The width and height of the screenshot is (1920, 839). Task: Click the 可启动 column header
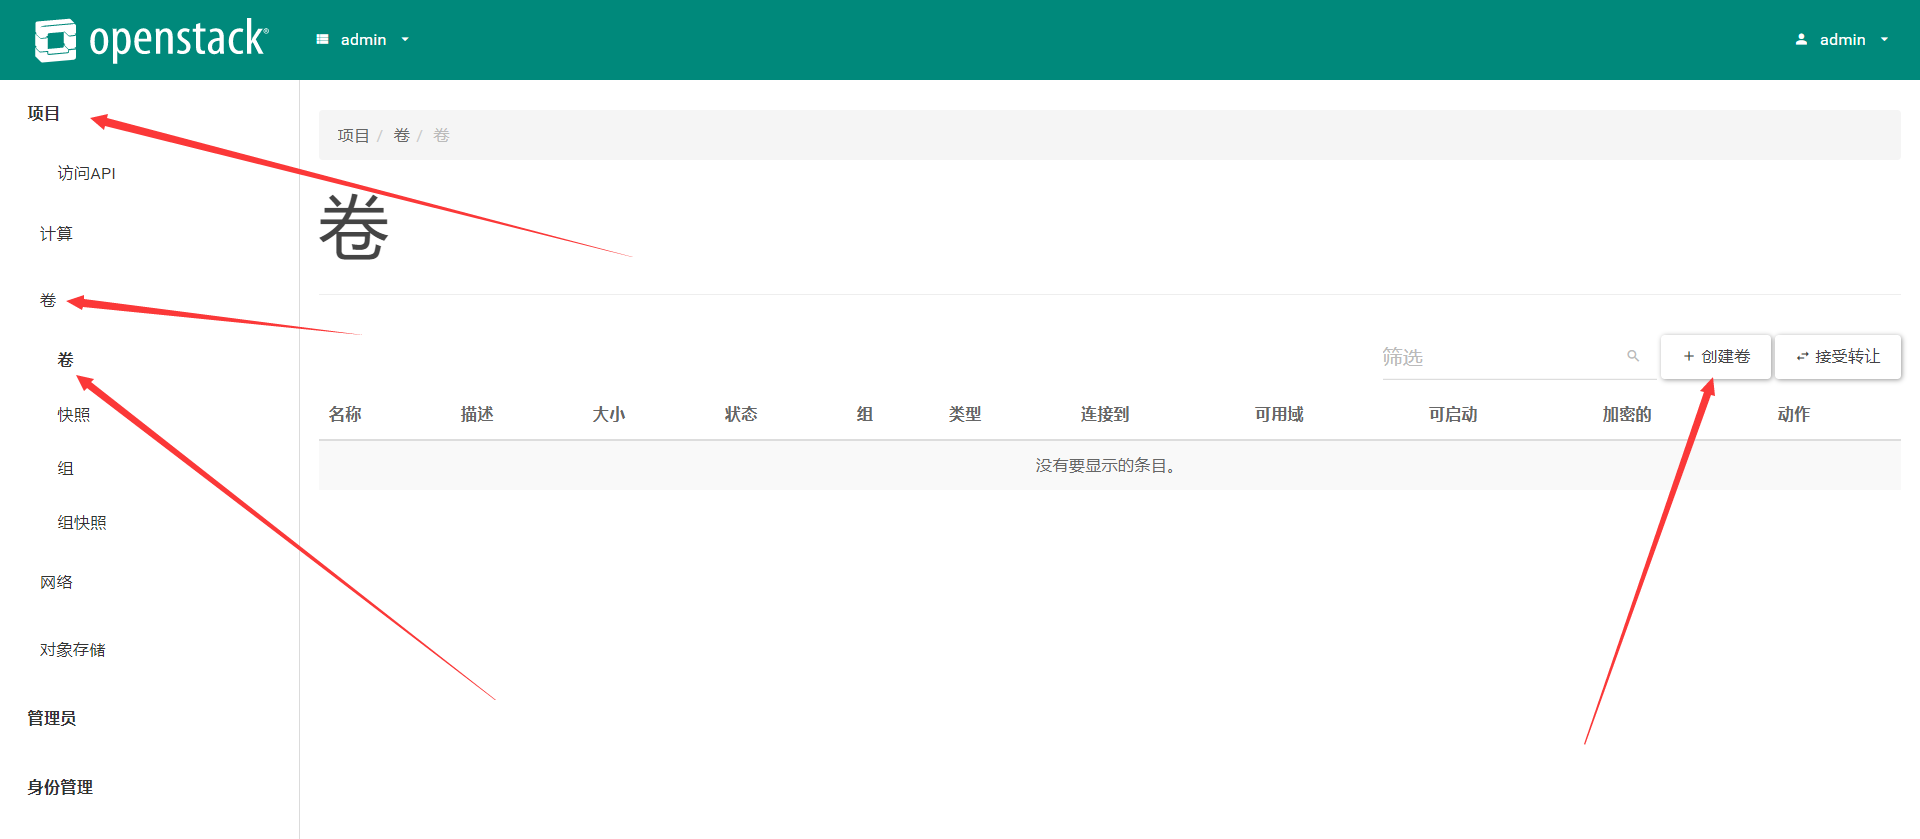coord(1453,414)
